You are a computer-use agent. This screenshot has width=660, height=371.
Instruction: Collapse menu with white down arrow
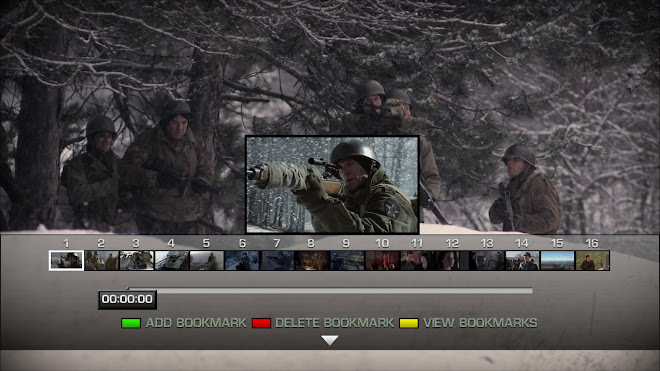click(x=330, y=340)
